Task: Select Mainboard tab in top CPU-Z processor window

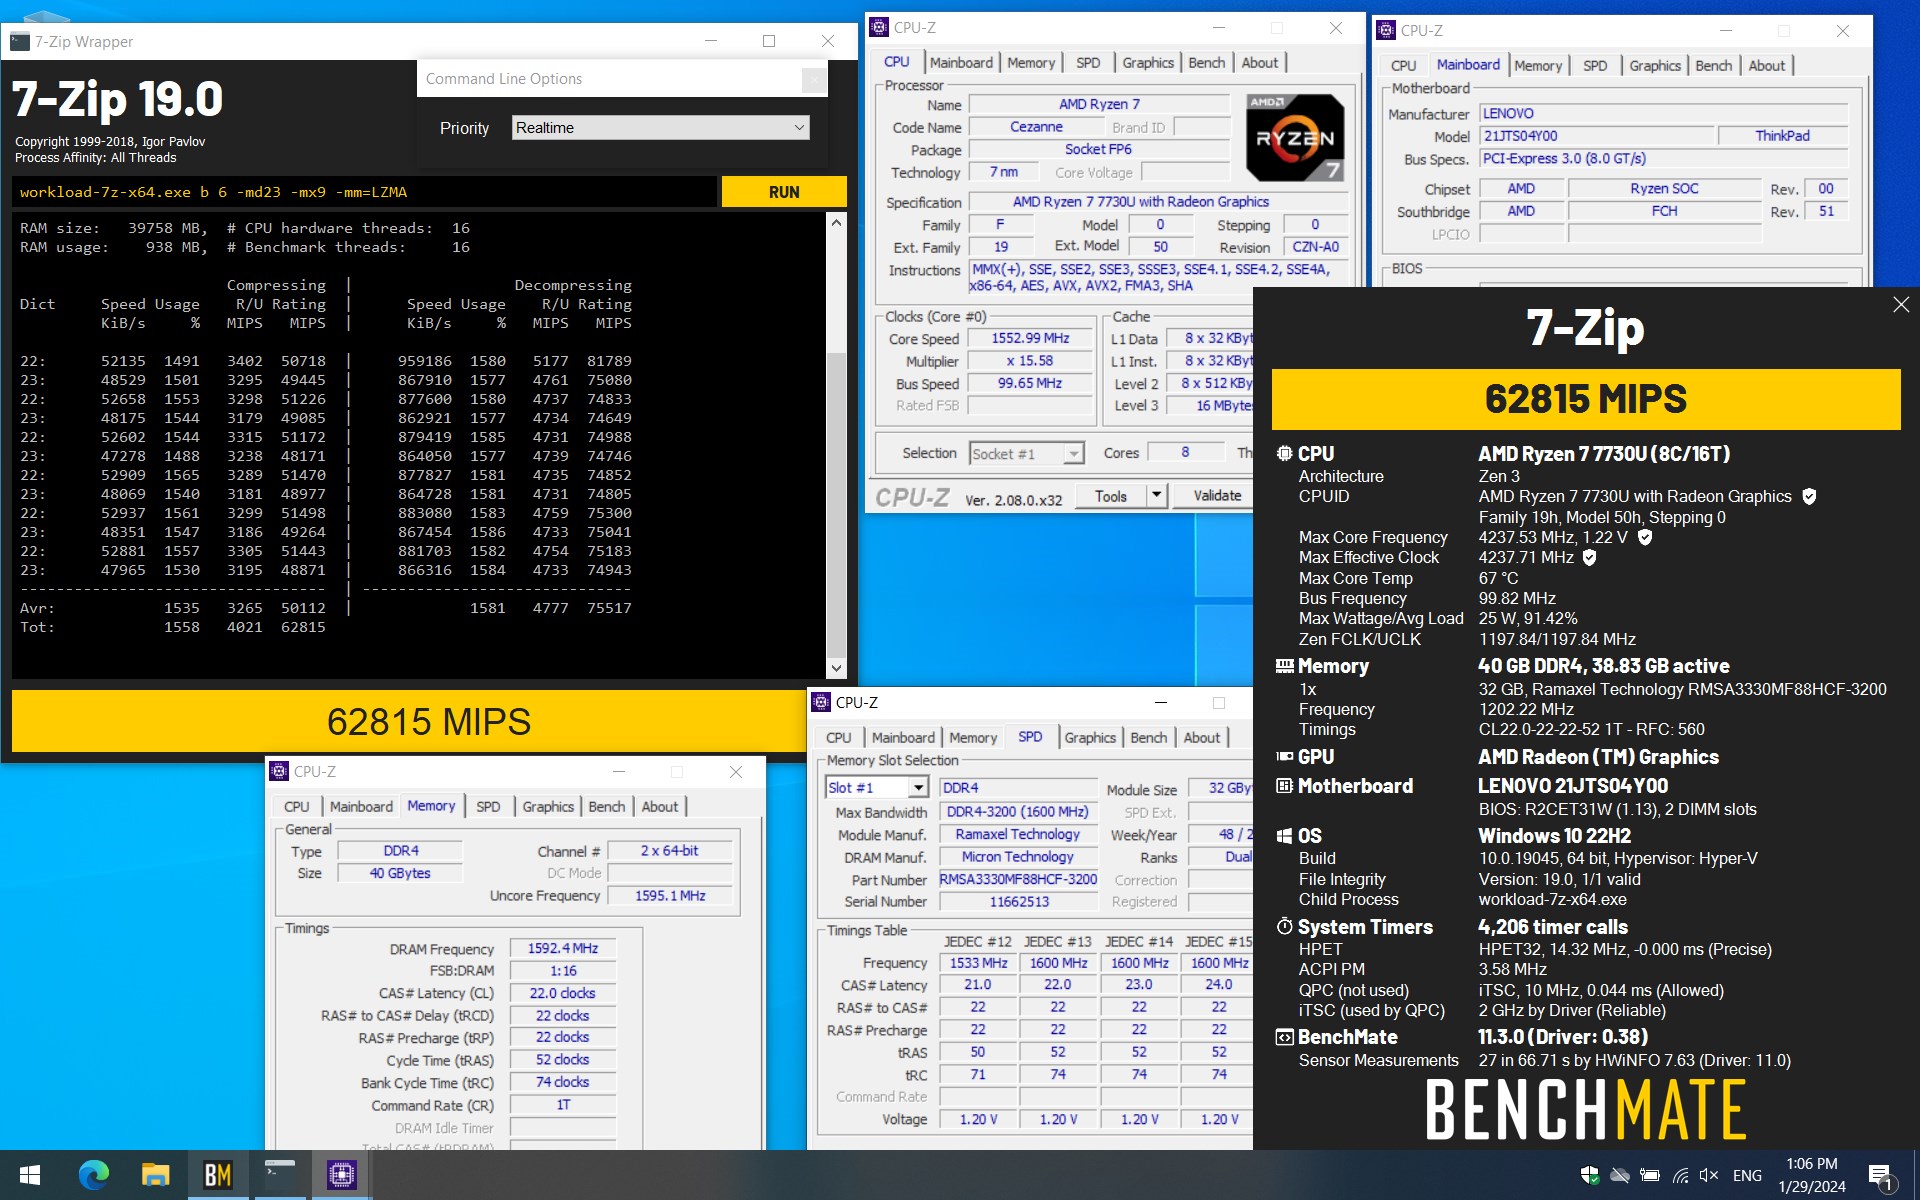Action: pyautogui.click(x=961, y=62)
